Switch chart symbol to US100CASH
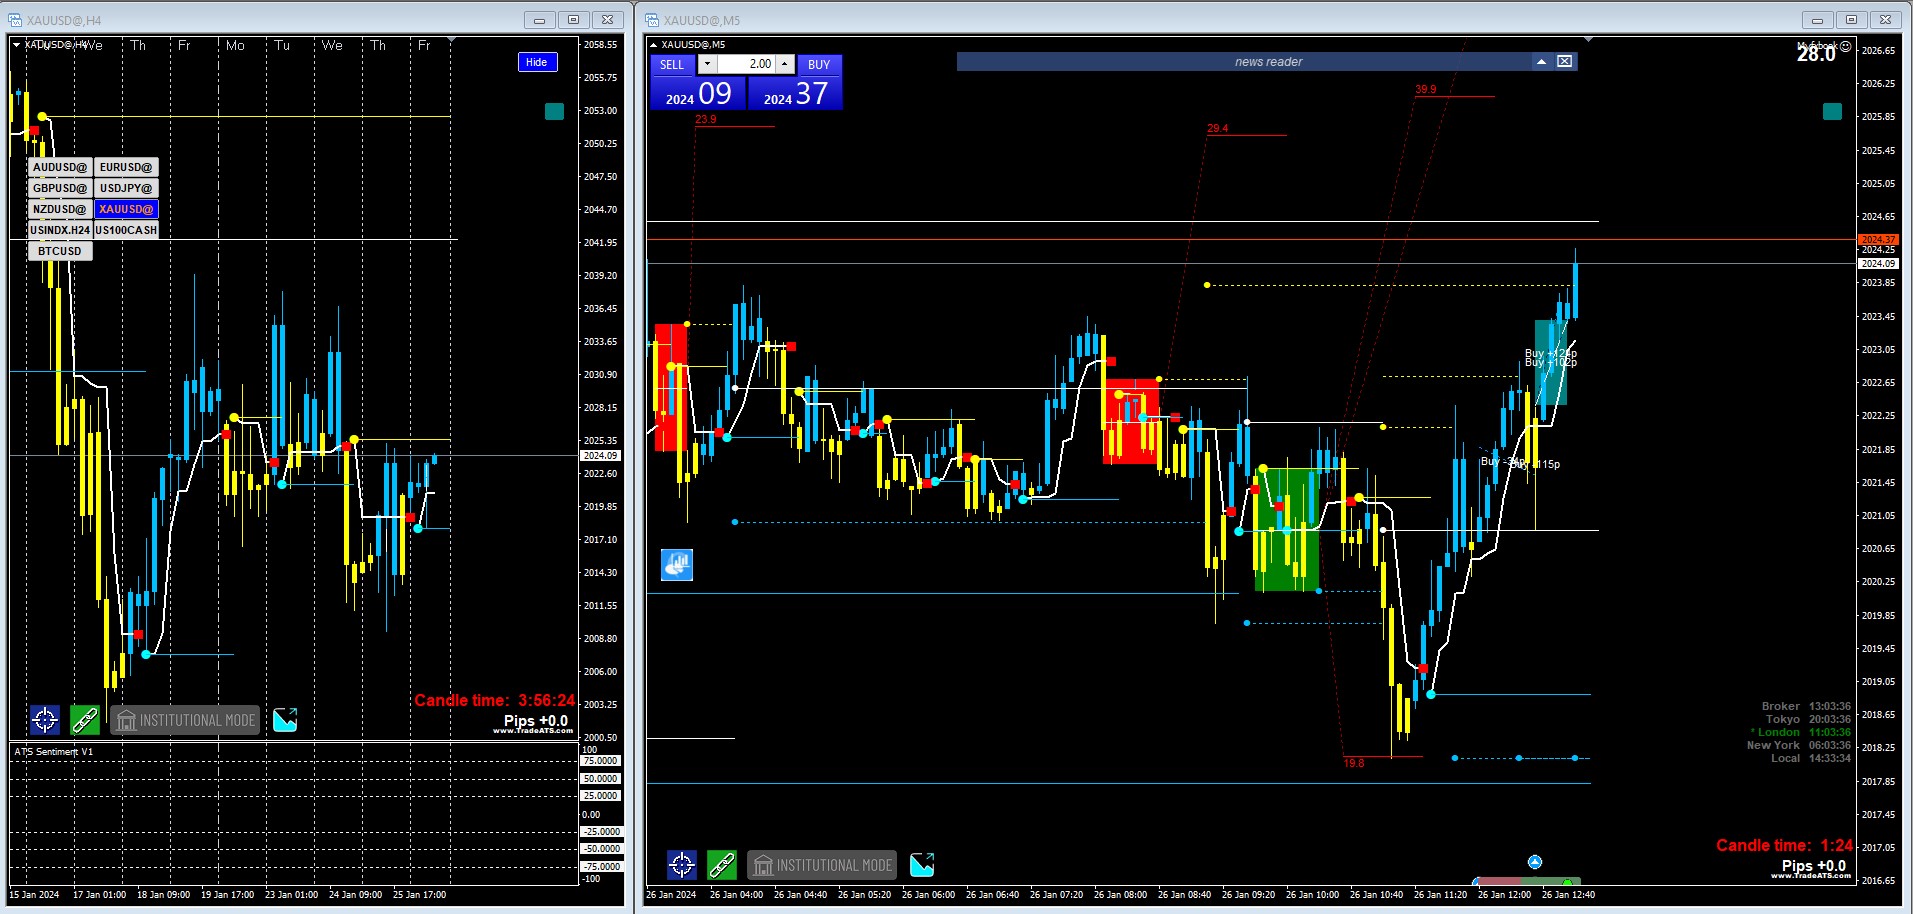This screenshot has width=1913, height=914. 126,230
